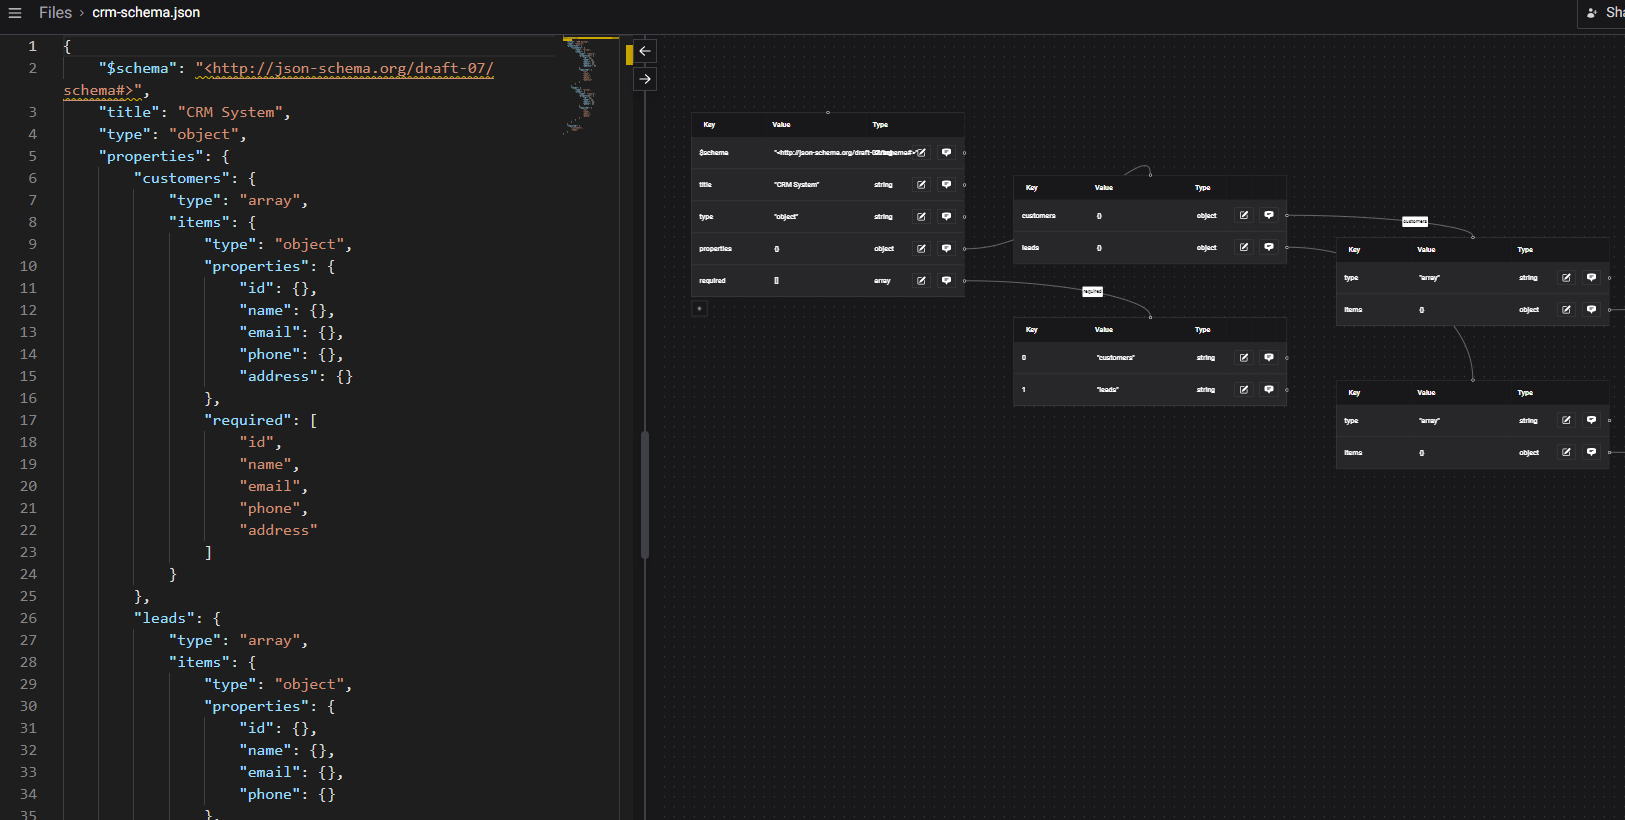The width and height of the screenshot is (1625, 820).
Task: Select the required key cell in root node
Action: (x=713, y=281)
